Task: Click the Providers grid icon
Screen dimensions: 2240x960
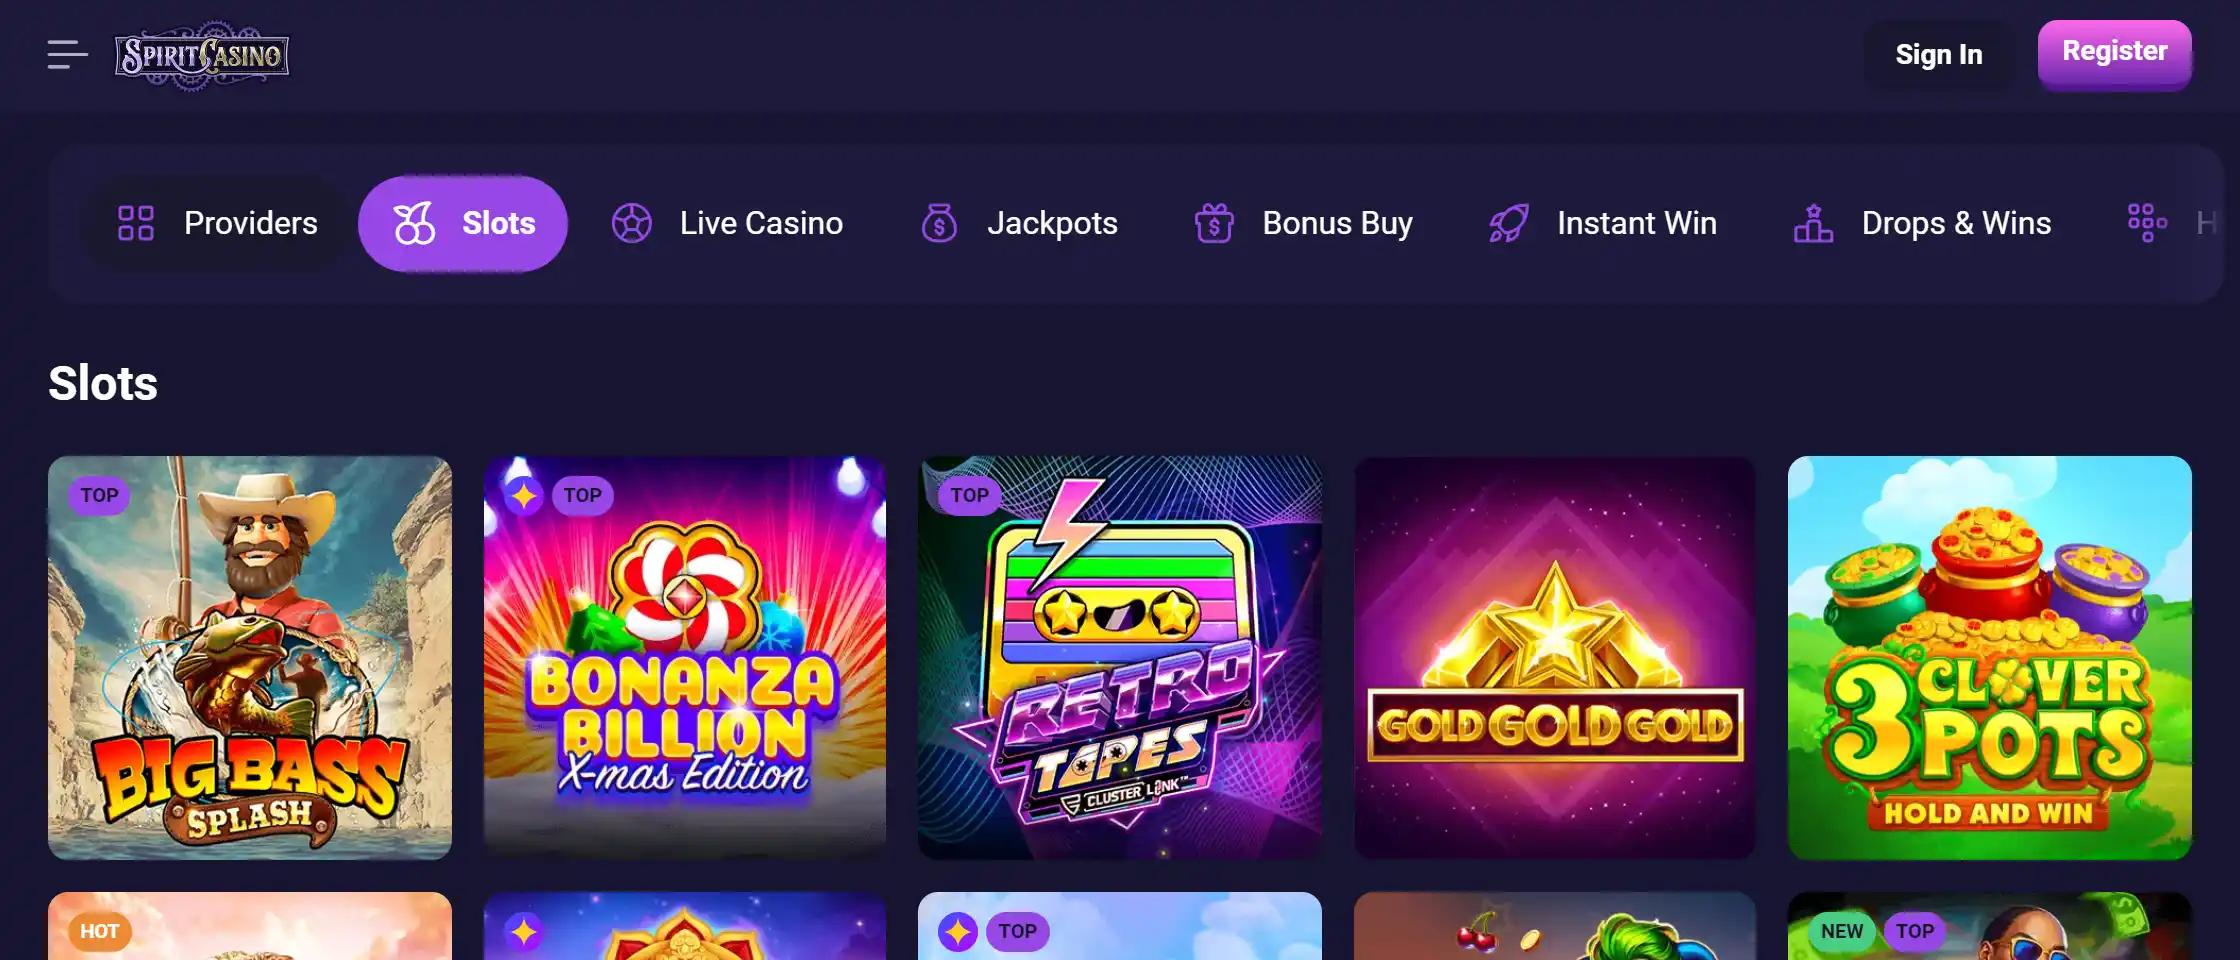Action: tap(136, 223)
